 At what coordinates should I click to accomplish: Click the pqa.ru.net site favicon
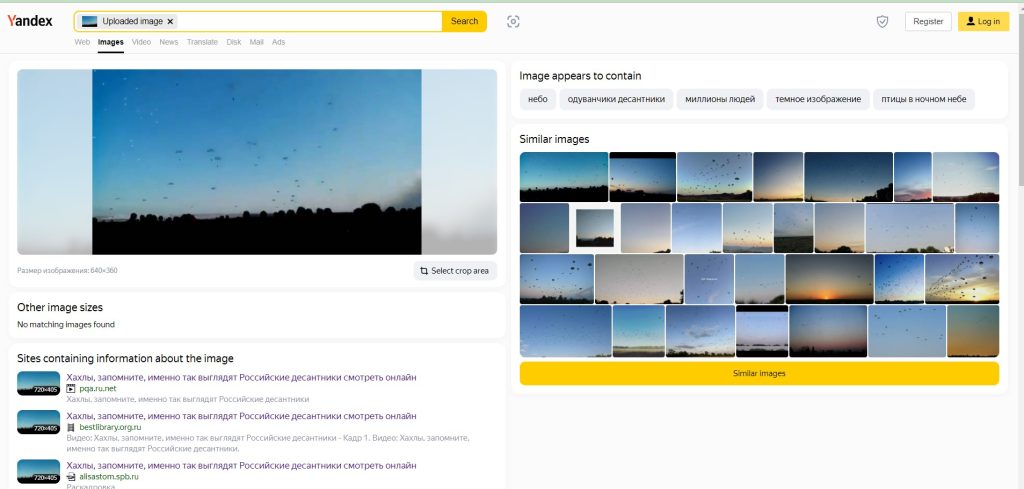[71, 388]
